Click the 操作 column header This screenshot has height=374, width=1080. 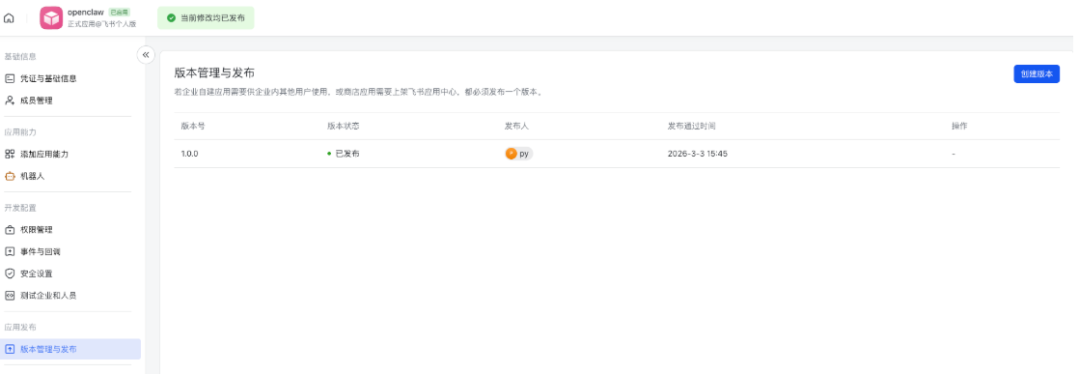coord(960,127)
